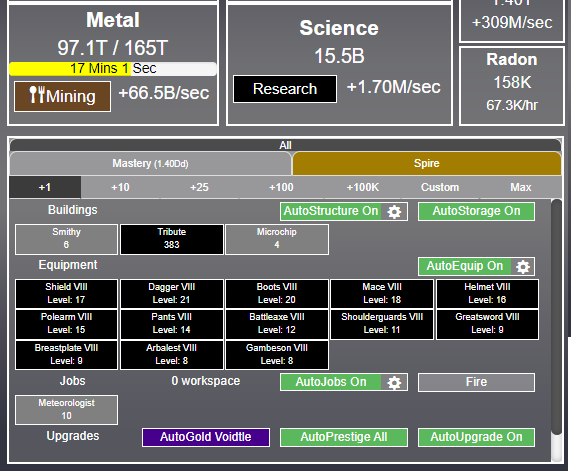The width and height of the screenshot is (571, 471).
Task: Open AutoStructure settings gear icon
Action: 394,212
